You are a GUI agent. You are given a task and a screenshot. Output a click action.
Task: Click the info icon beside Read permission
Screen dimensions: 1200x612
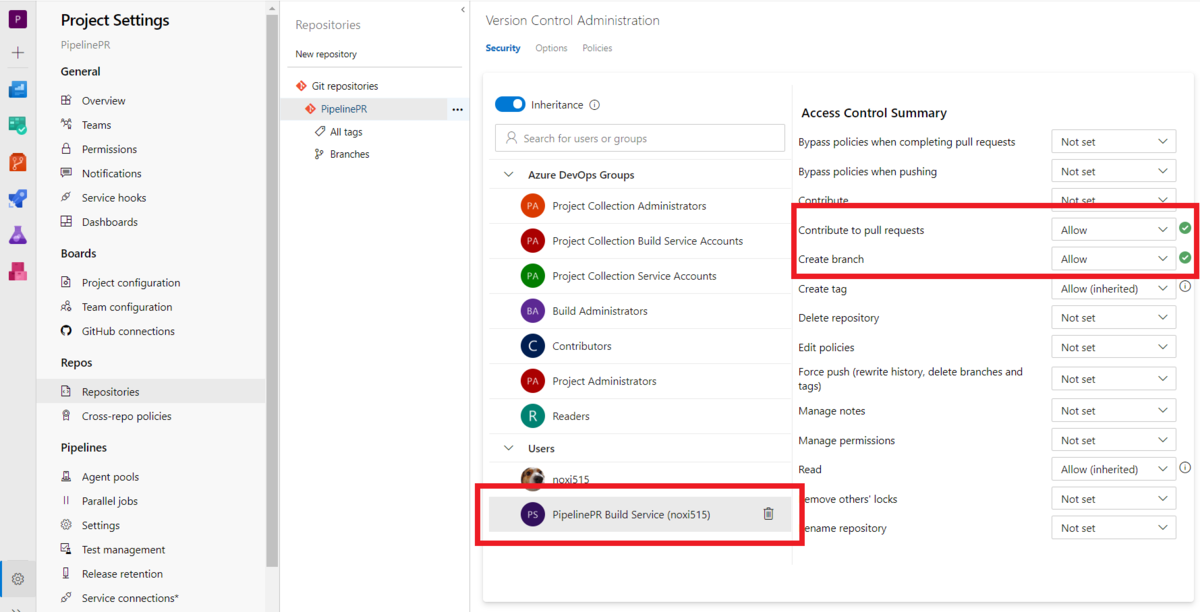[1185, 468]
